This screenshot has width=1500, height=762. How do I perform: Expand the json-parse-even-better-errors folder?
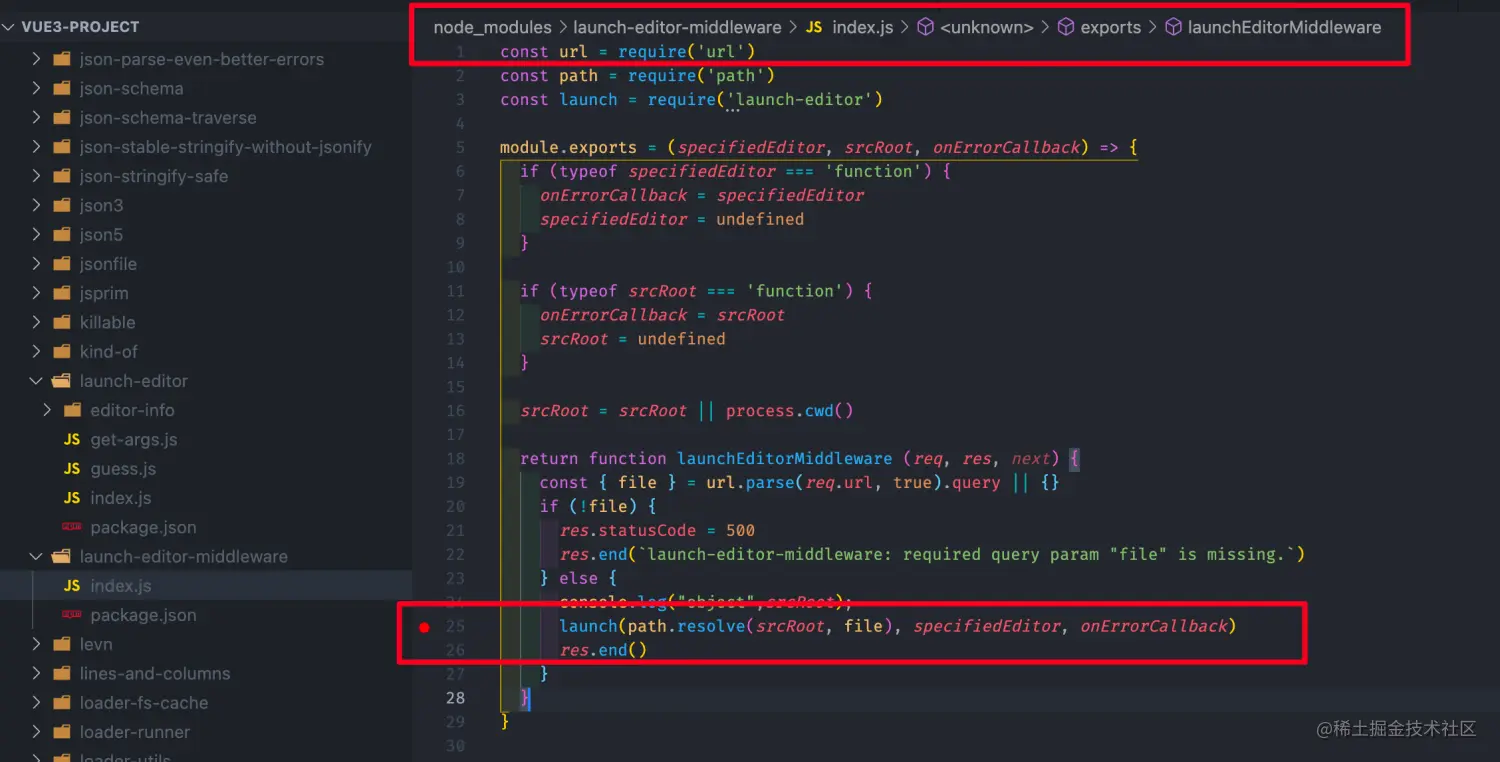click(x=36, y=59)
